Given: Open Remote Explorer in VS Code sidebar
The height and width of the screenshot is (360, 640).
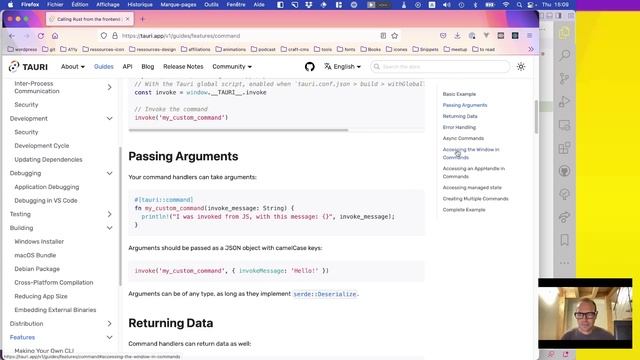Looking at the screenshot, I should (564, 125).
